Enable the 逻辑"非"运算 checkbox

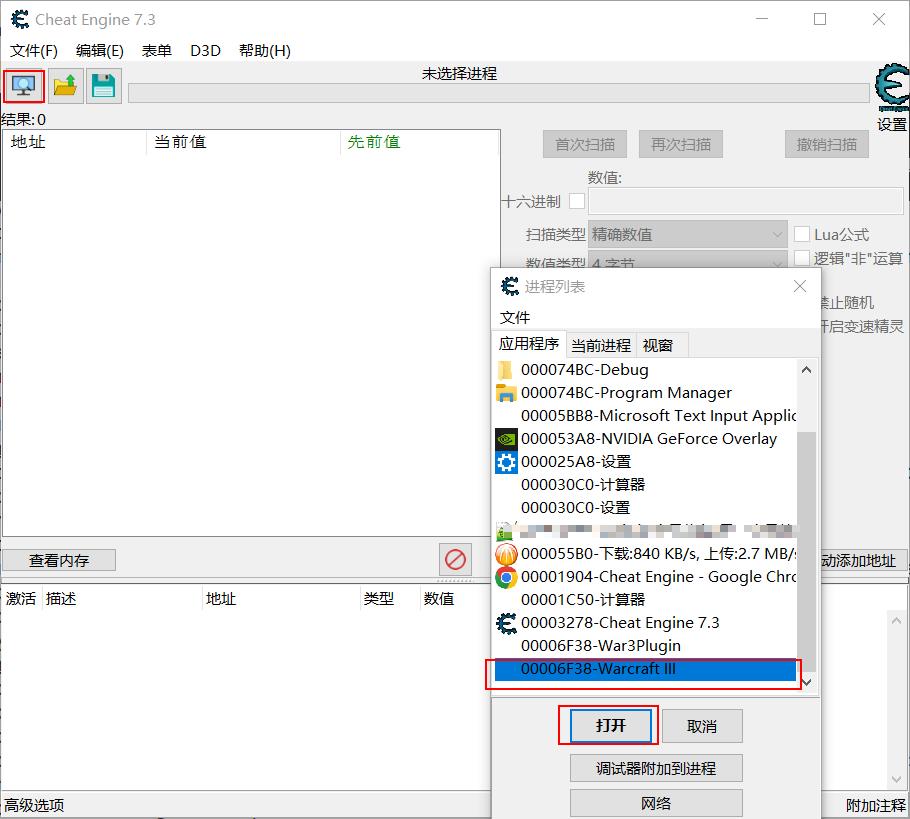pyautogui.click(x=801, y=258)
